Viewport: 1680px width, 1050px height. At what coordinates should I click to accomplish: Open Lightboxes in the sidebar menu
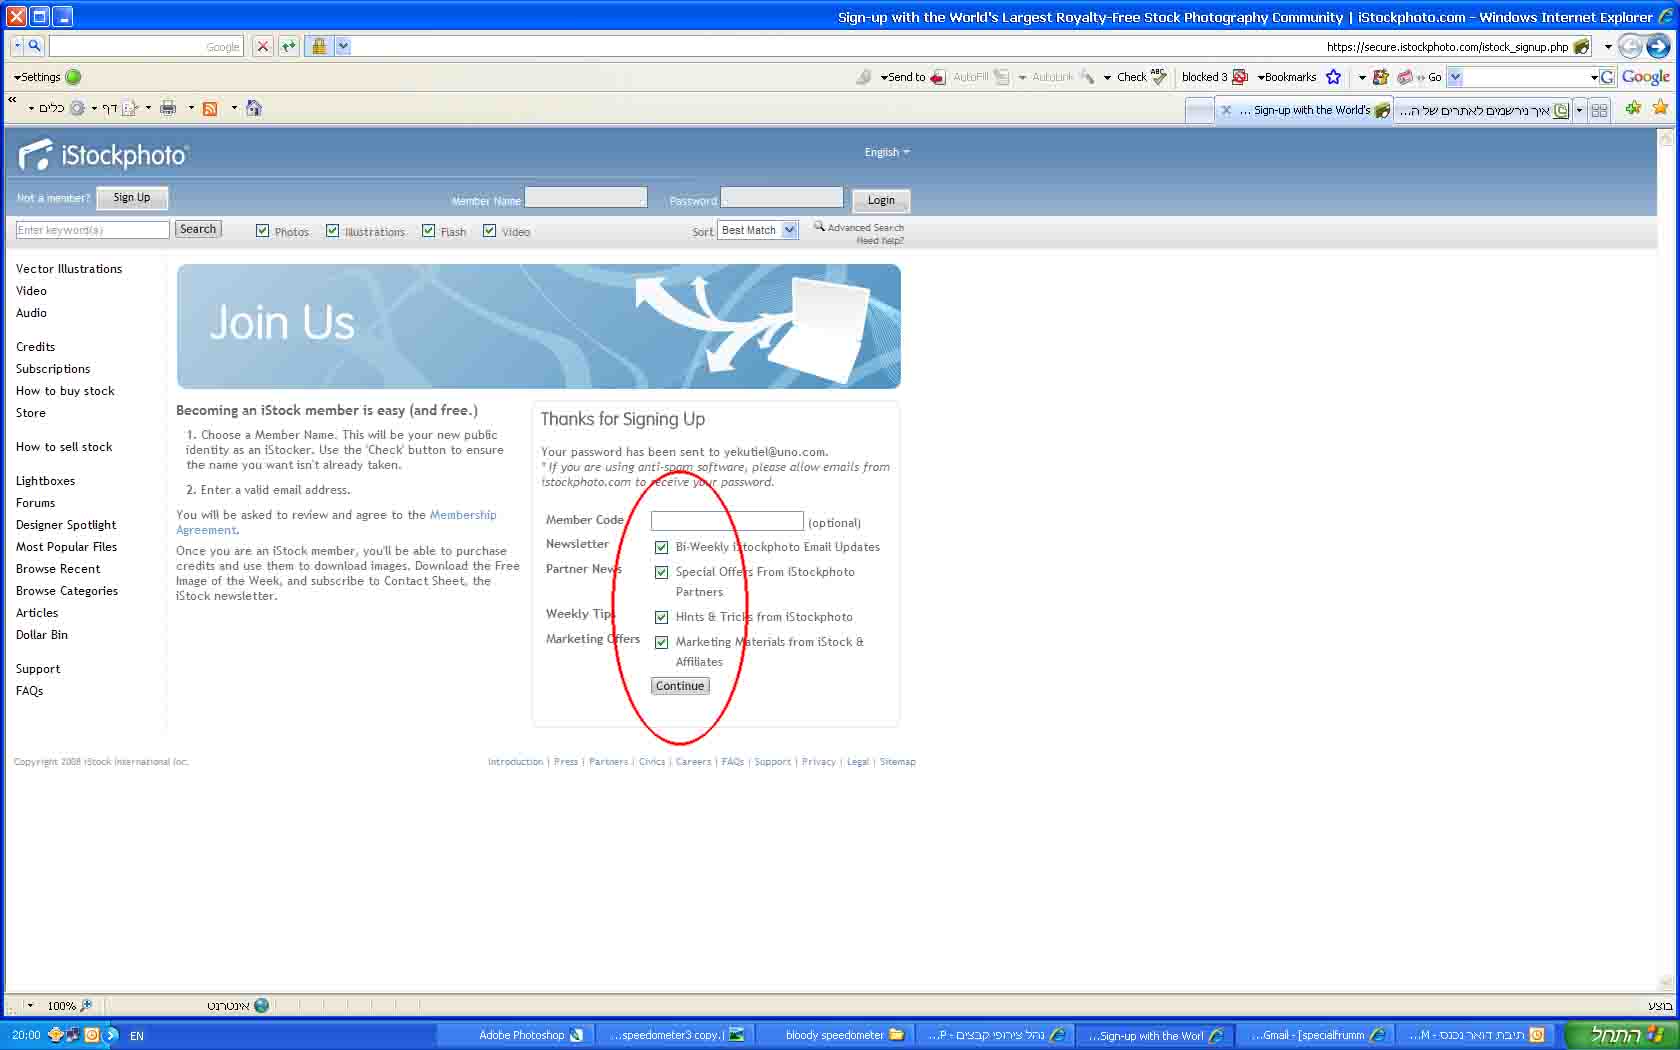pyautogui.click(x=45, y=481)
